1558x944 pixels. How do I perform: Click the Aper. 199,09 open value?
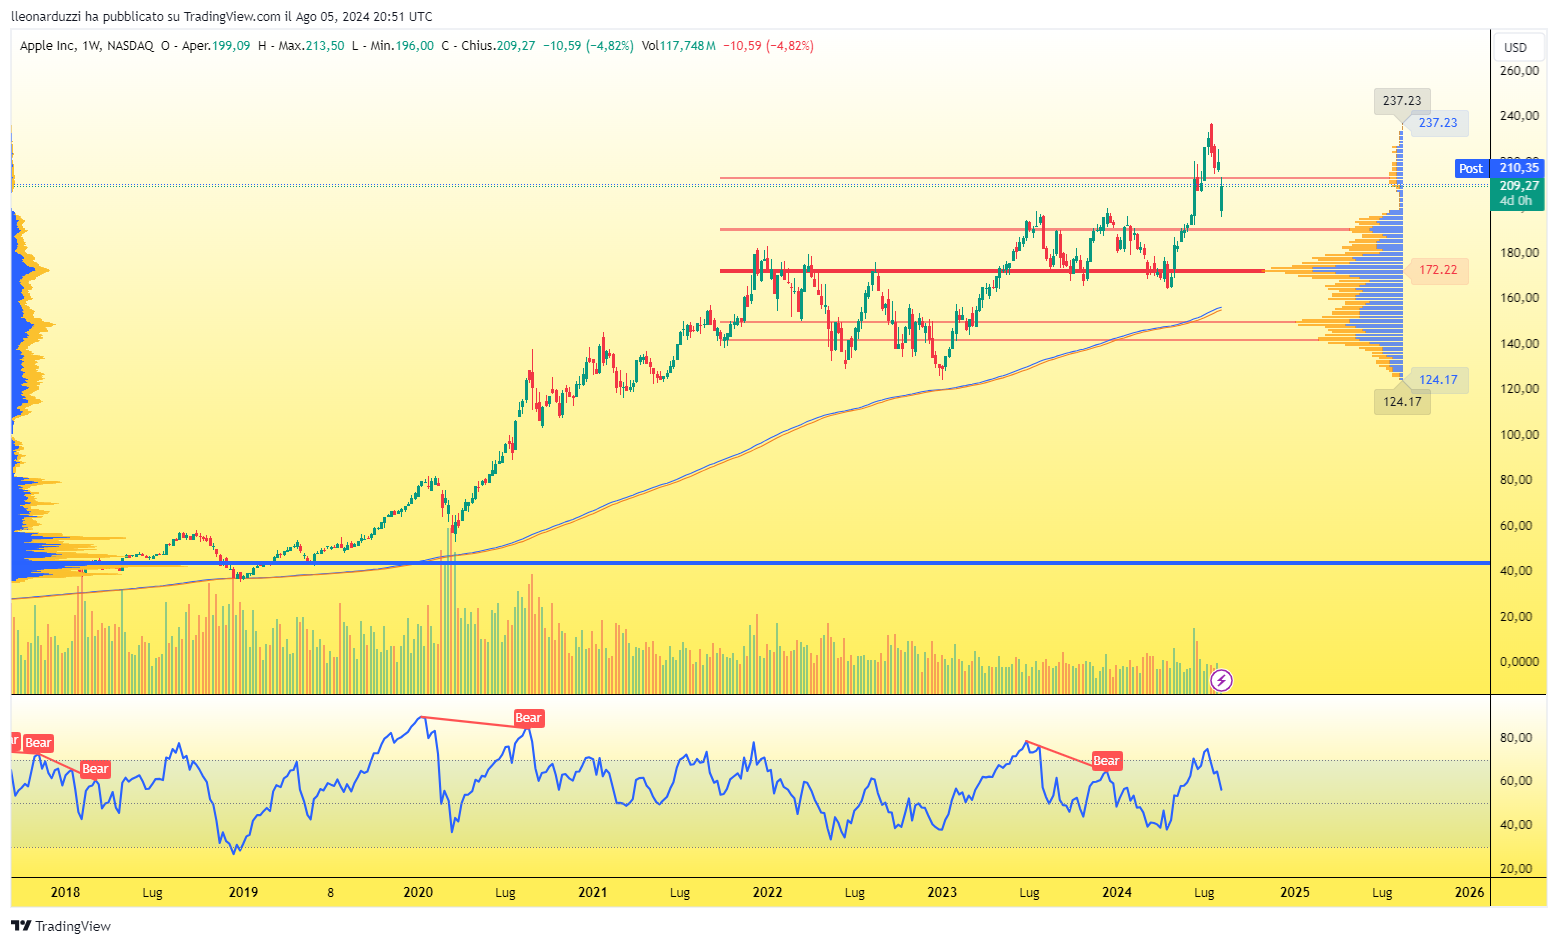[216, 46]
